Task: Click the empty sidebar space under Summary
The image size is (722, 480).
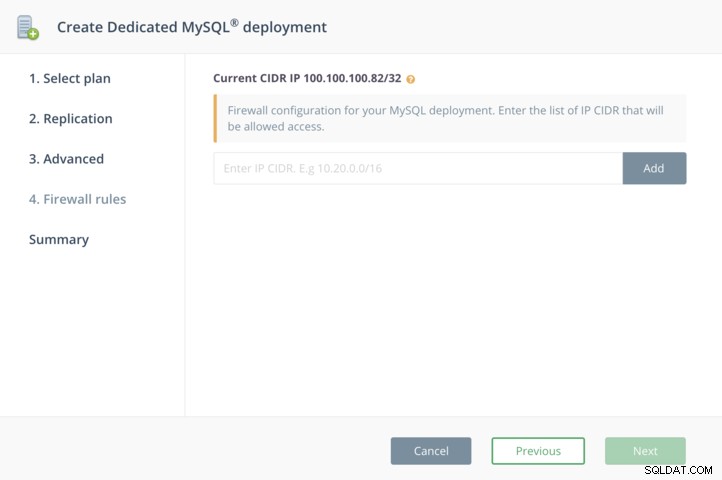Action: pos(92,332)
